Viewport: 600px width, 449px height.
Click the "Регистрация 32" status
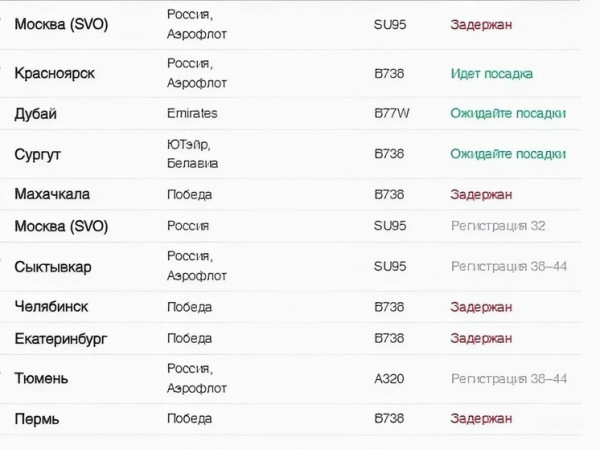pos(498,226)
